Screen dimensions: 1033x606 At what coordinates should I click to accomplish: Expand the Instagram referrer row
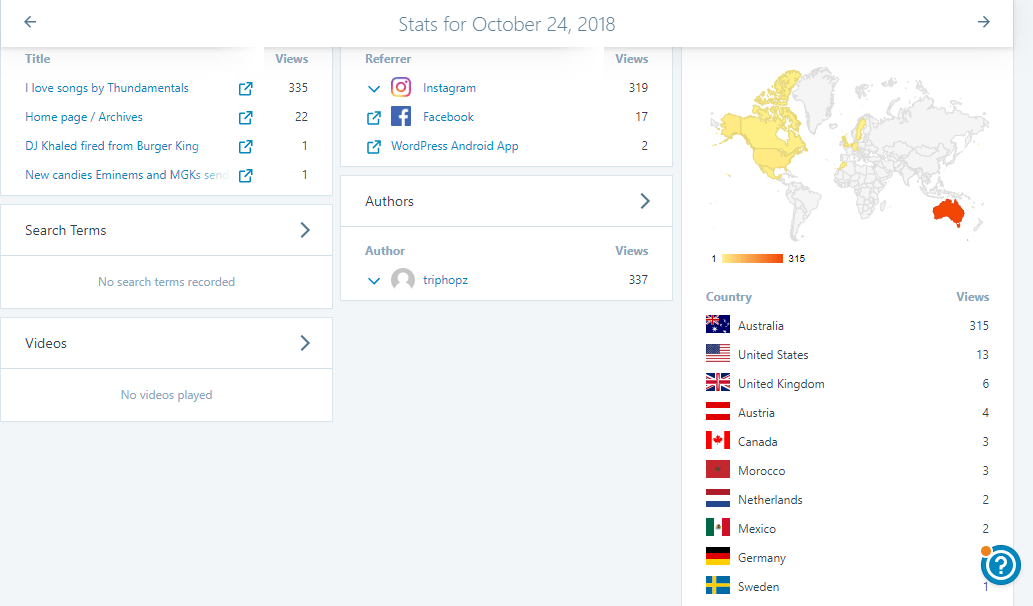pos(374,89)
